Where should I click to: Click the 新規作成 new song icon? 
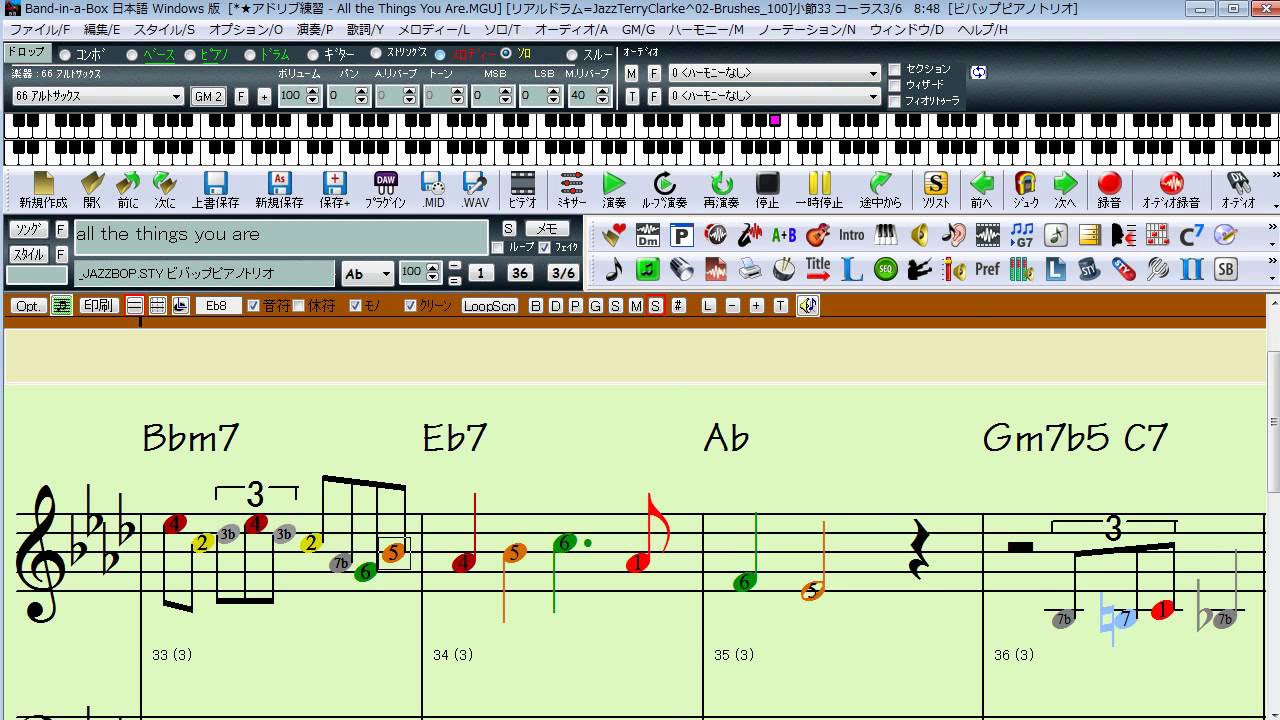(x=43, y=190)
